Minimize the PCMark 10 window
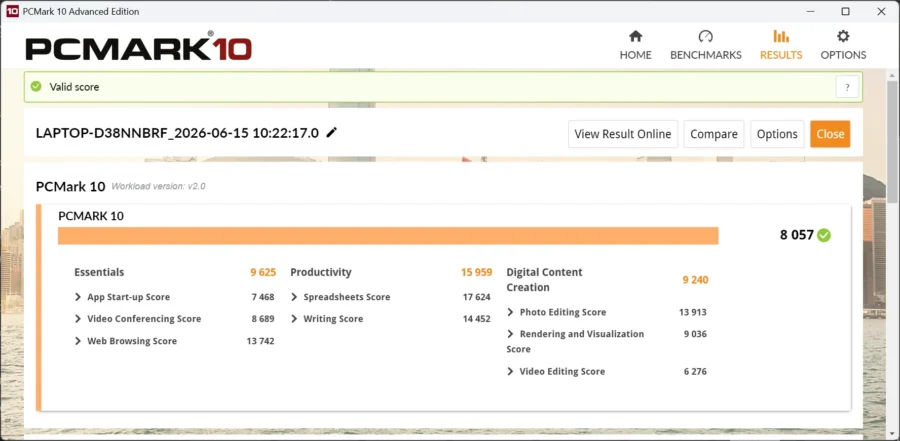 click(810, 11)
